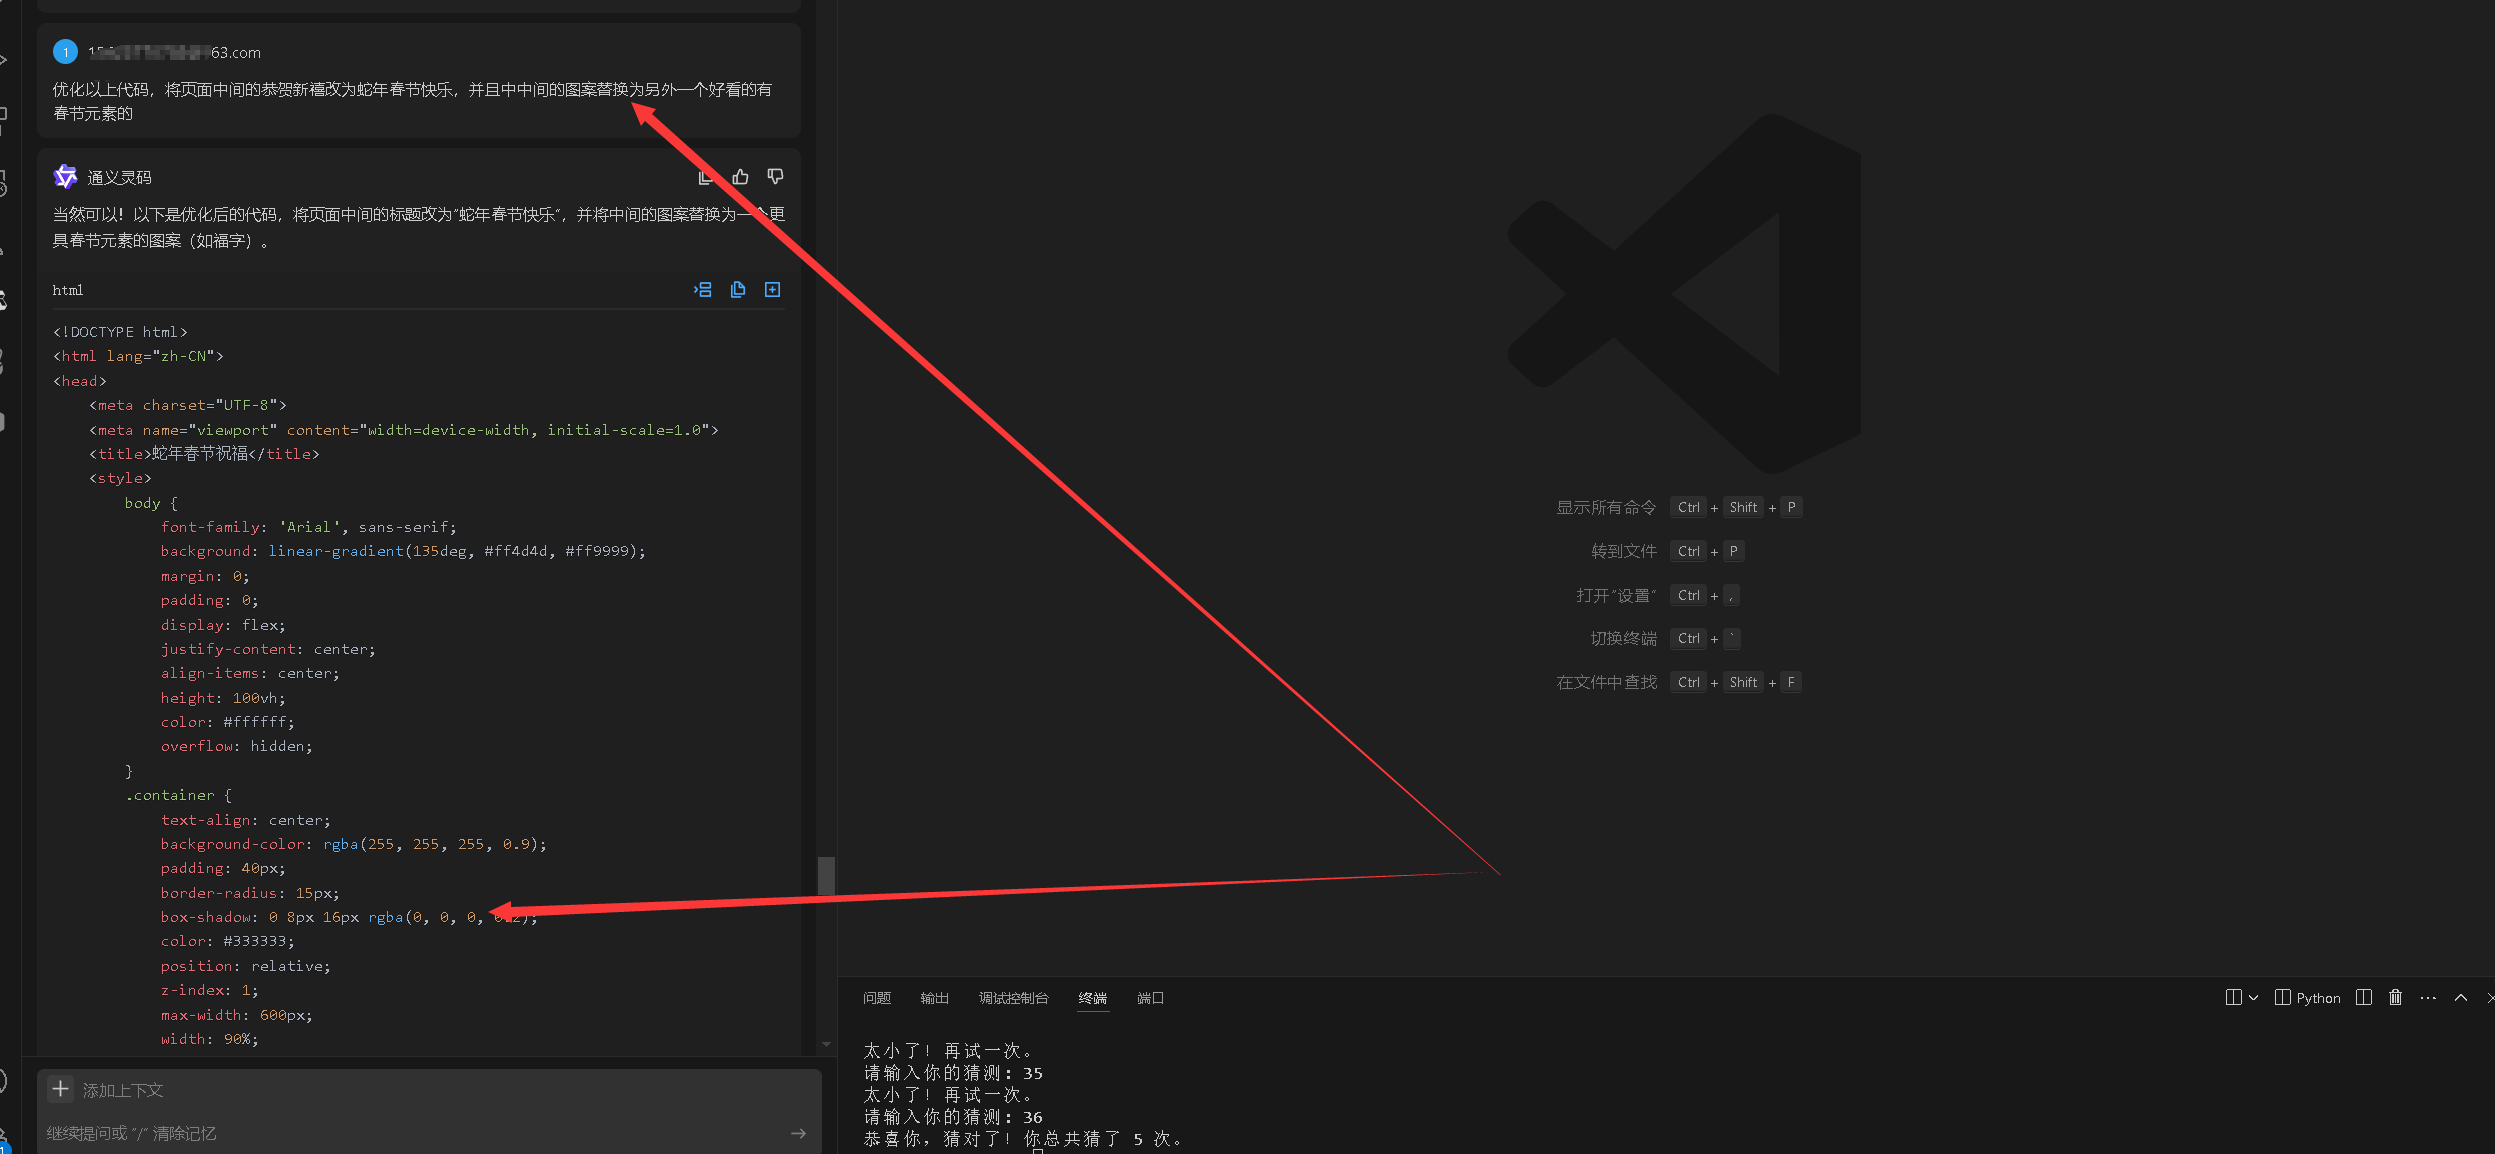
Task: Create new file from html code block
Action: [x=772, y=290]
